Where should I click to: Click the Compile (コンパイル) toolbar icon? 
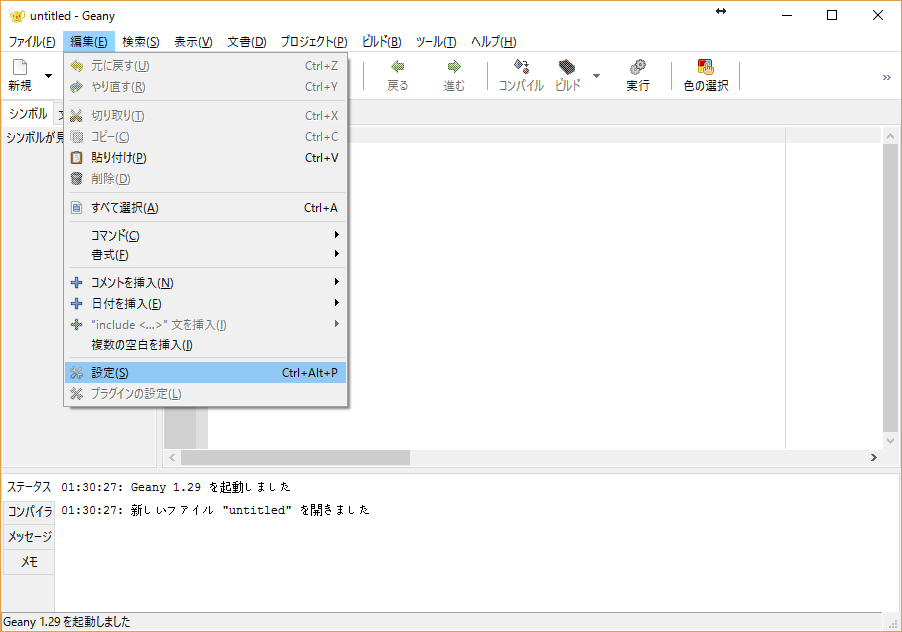pyautogui.click(x=521, y=67)
